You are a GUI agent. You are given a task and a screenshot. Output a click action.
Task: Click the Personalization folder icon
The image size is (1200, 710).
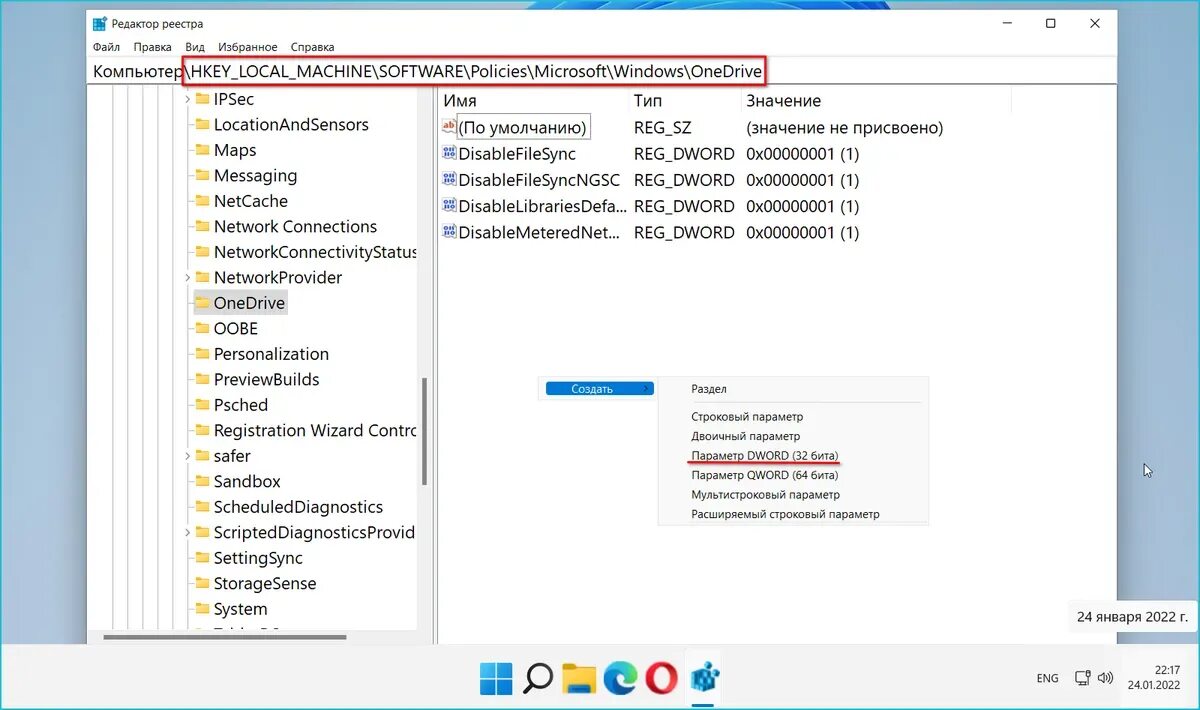click(x=202, y=354)
